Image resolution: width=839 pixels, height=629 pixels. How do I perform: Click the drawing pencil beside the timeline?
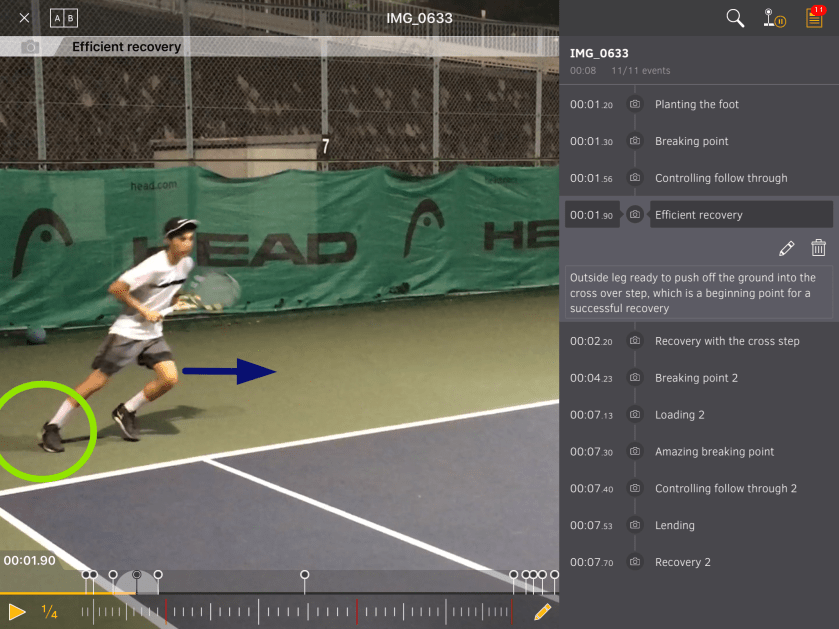tap(542, 611)
